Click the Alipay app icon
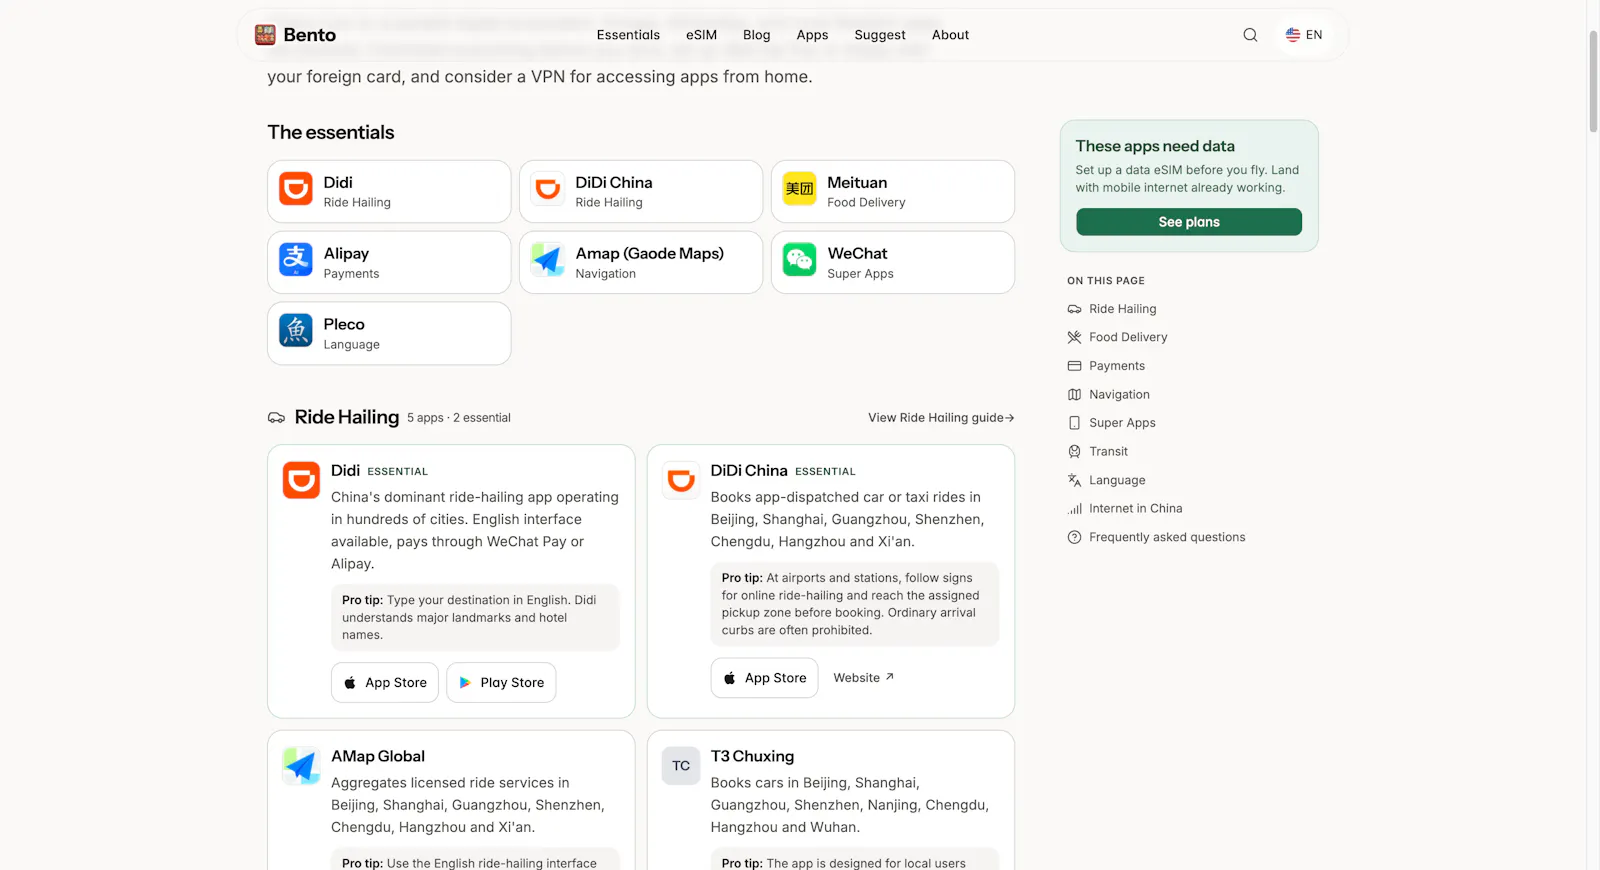Screen dimensions: 1600x870 point(296,259)
